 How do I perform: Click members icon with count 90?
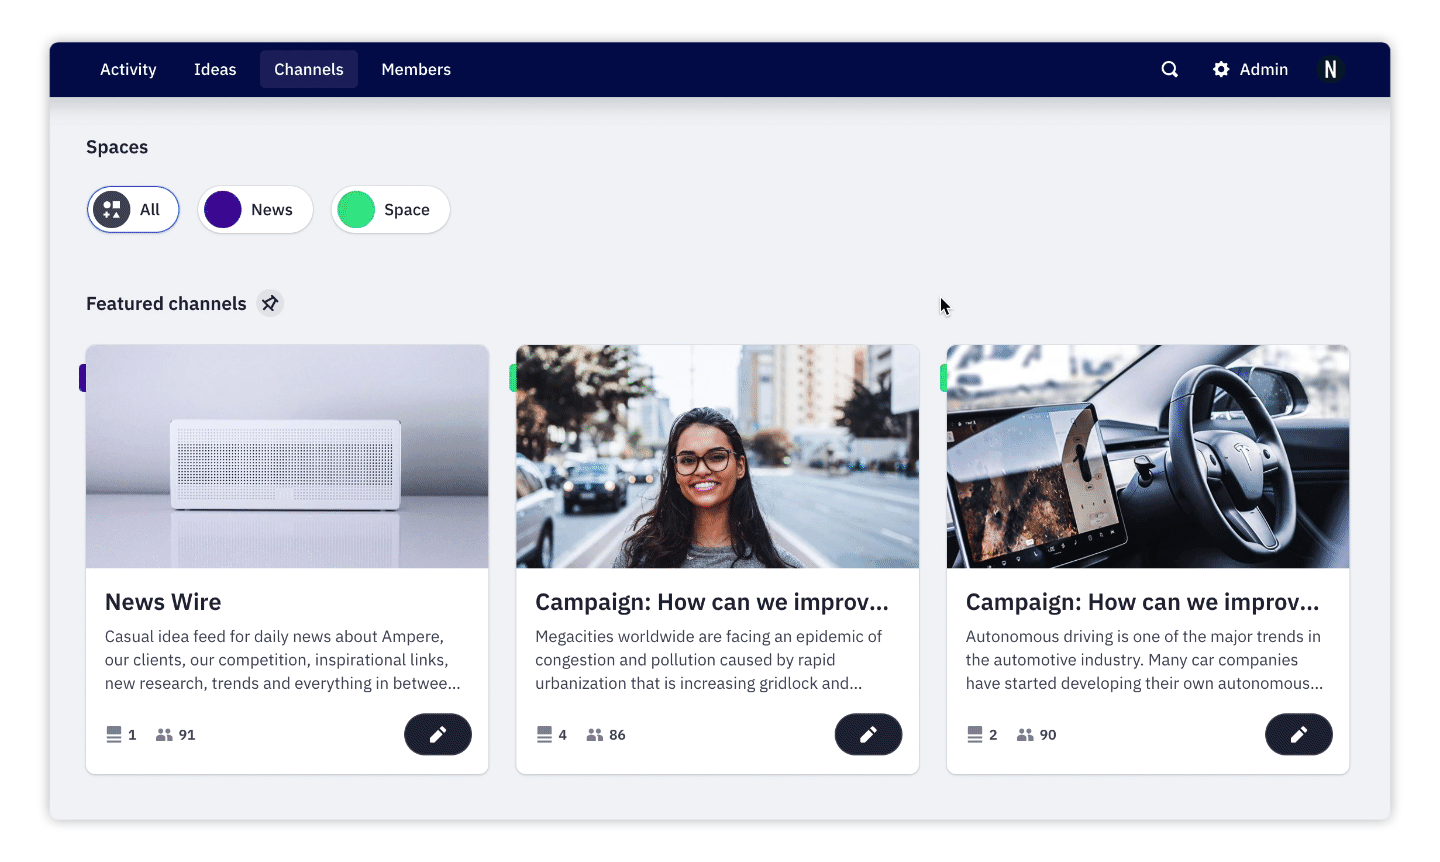pos(1025,734)
